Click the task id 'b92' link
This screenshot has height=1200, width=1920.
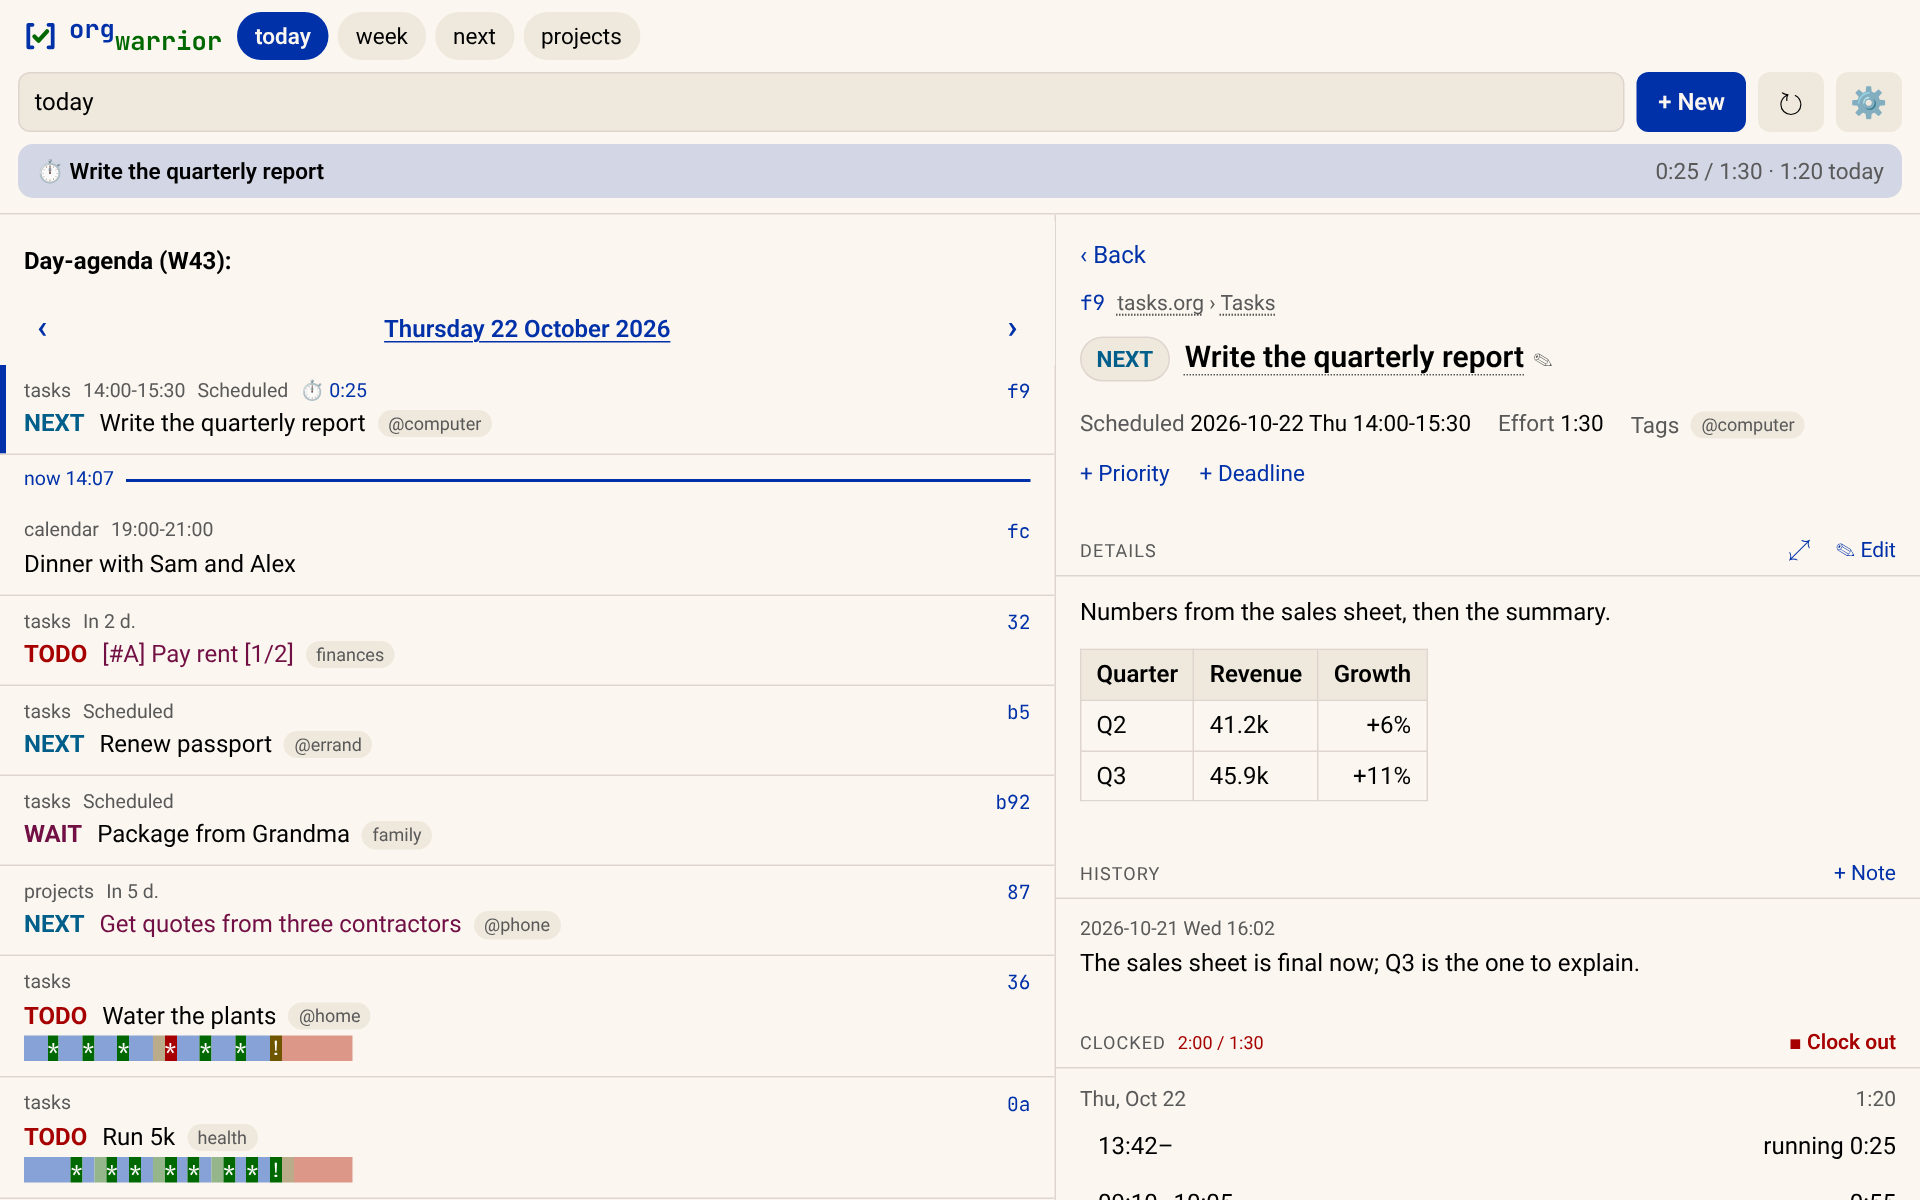pyautogui.click(x=1012, y=802)
